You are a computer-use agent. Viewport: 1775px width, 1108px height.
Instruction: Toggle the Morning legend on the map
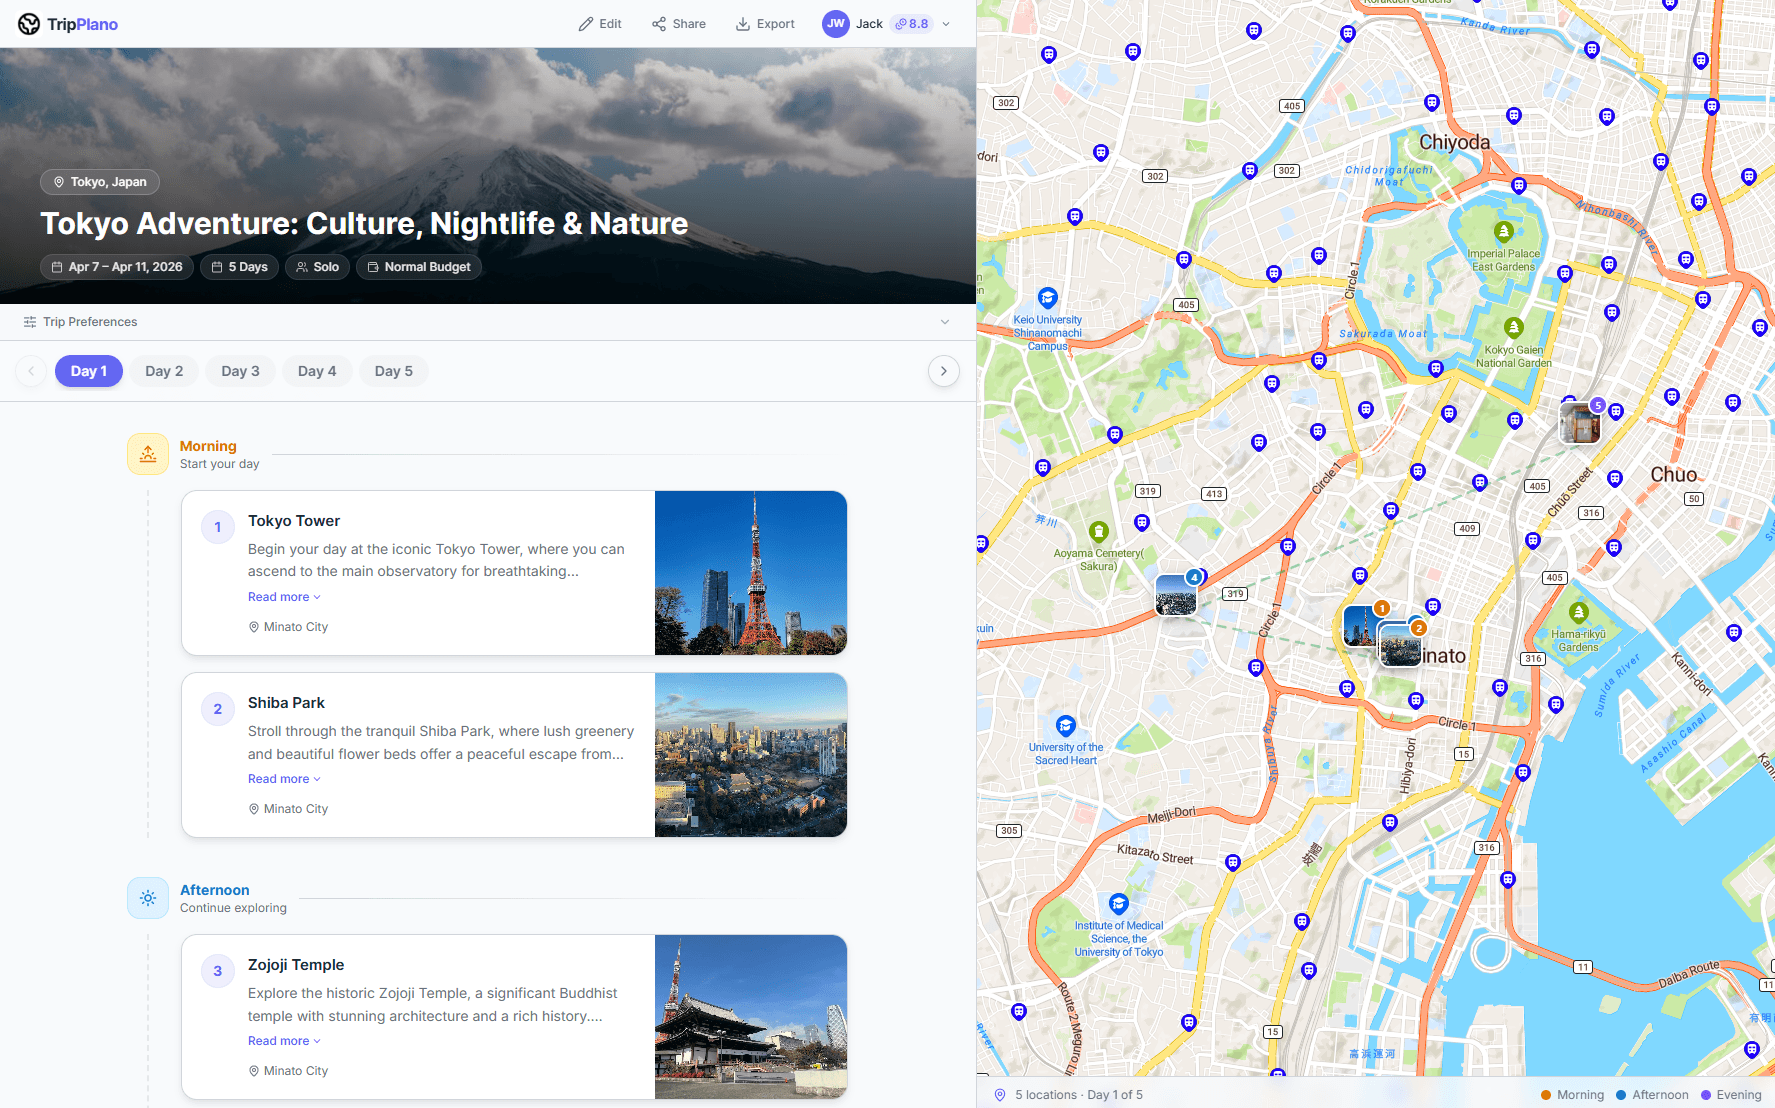click(1569, 1094)
